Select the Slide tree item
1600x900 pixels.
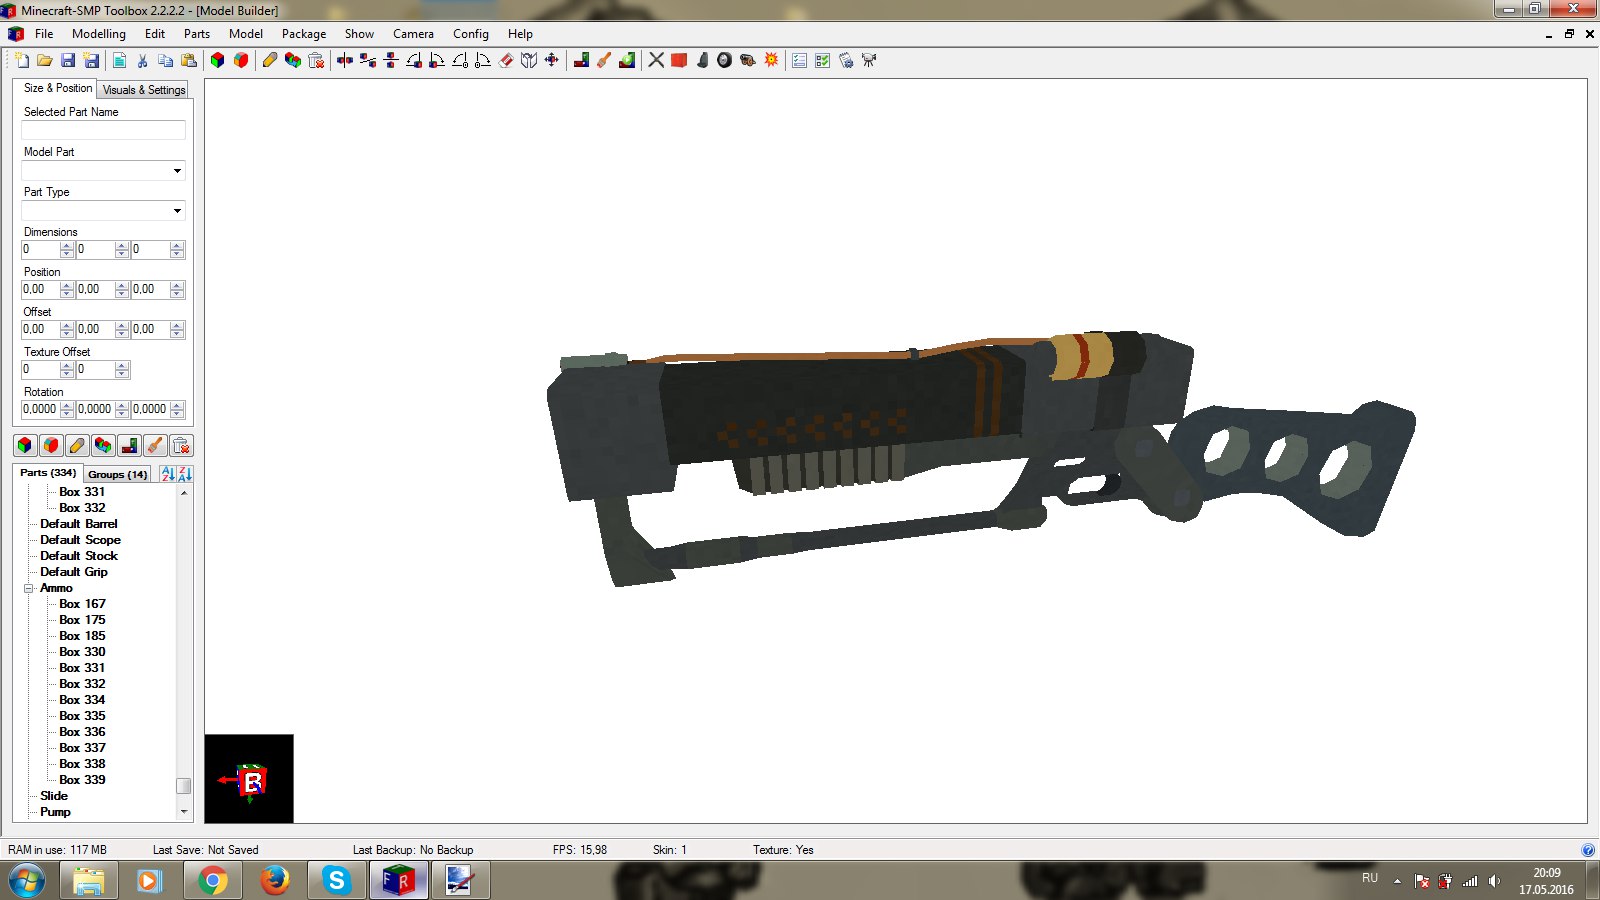[x=54, y=796]
